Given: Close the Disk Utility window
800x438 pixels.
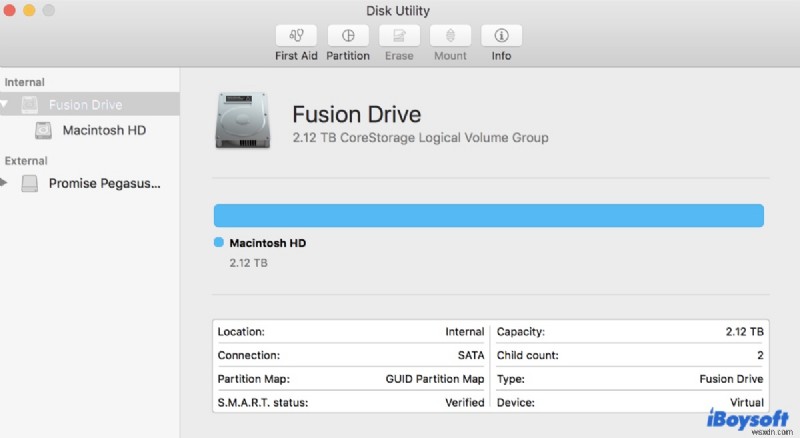Looking at the screenshot, I should click(9, 10).
